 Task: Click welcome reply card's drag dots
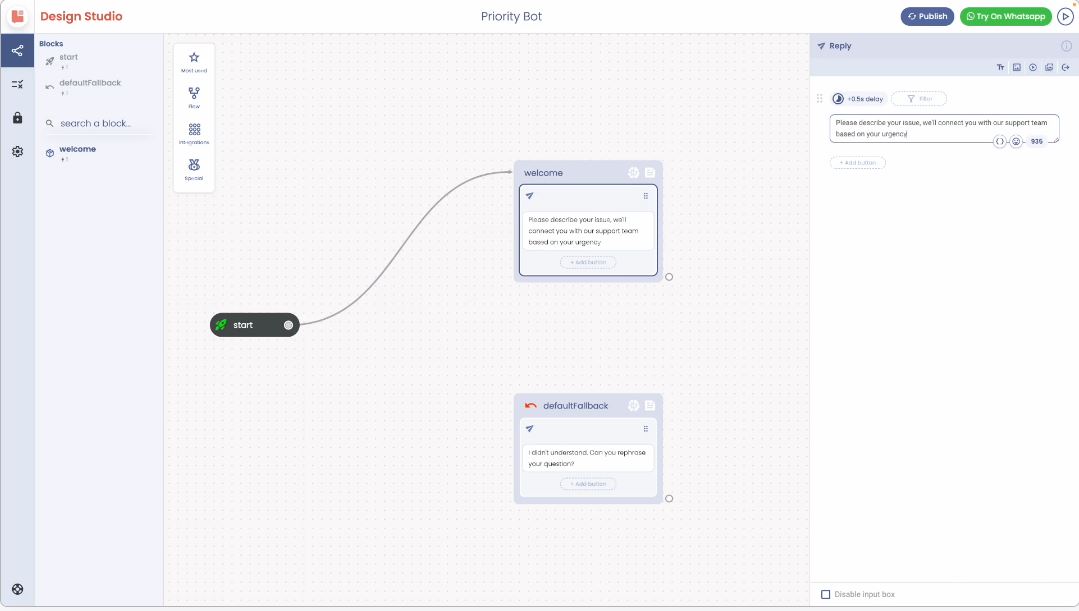[645, 196]
